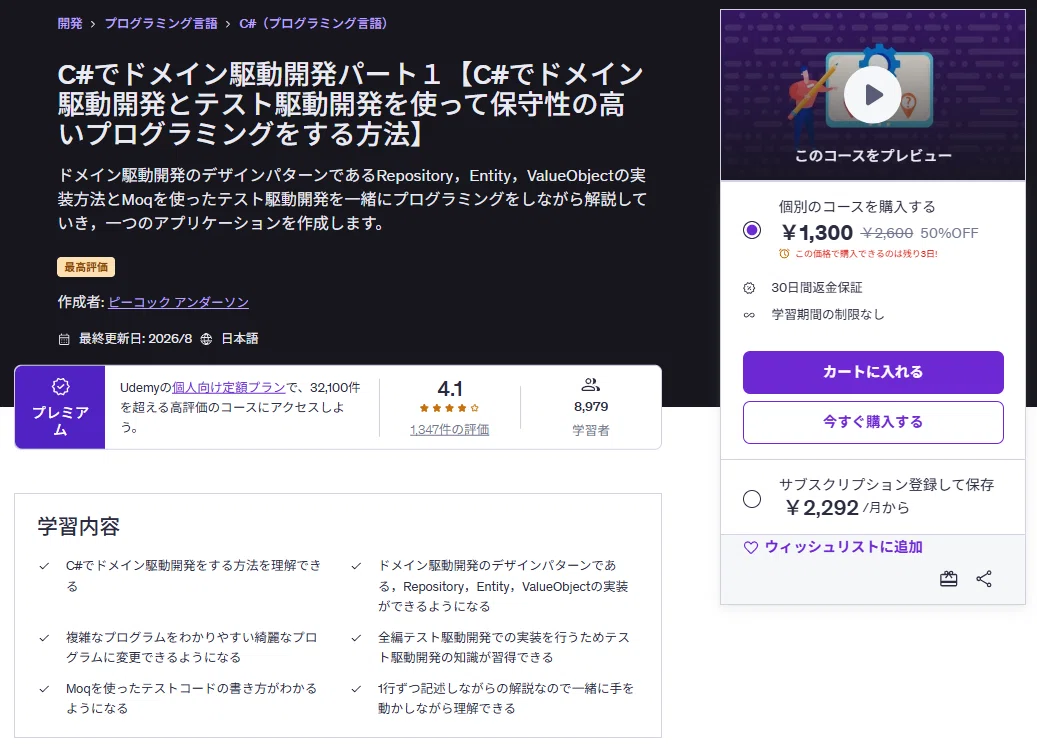Open the 1,347件の評価 reviews link
The image size is (1037, 744).
coord(450,430)
